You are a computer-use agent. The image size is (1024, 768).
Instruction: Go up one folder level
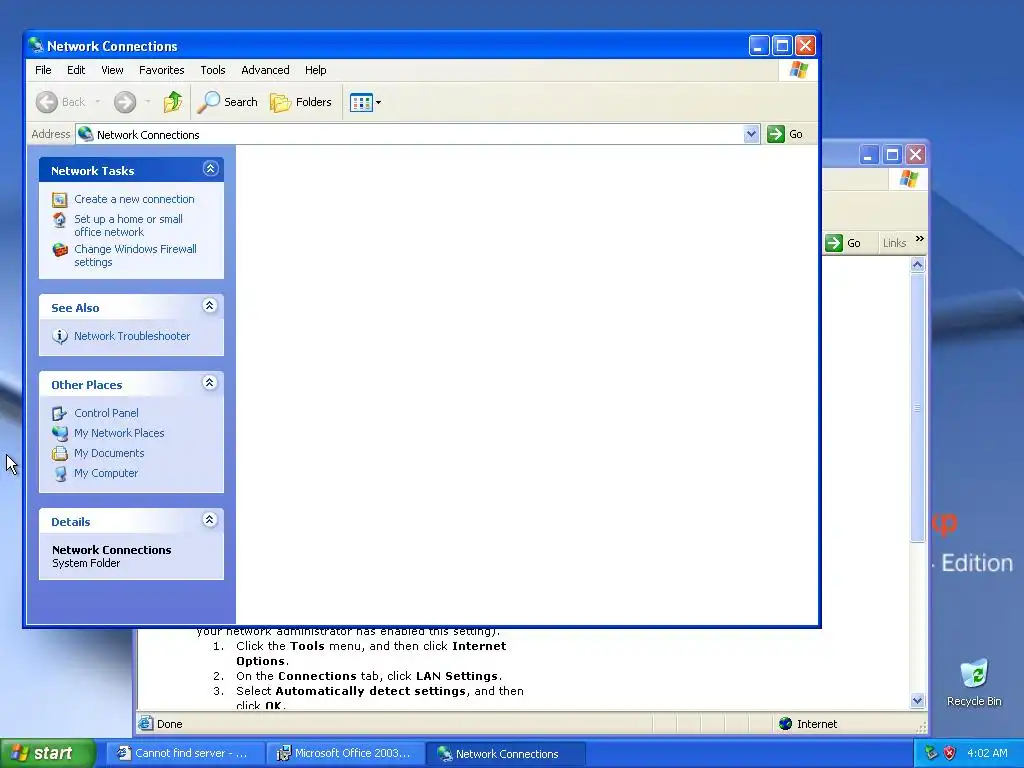click(x=172, y=102)
